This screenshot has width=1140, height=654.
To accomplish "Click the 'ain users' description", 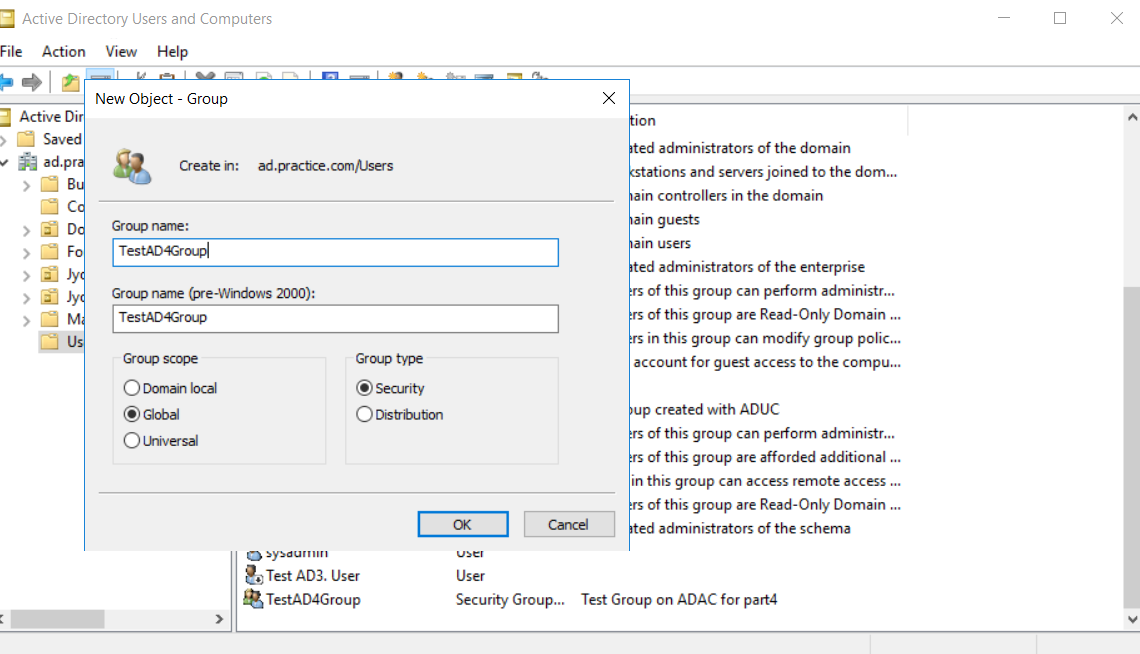I will click(x=660, y=243).
